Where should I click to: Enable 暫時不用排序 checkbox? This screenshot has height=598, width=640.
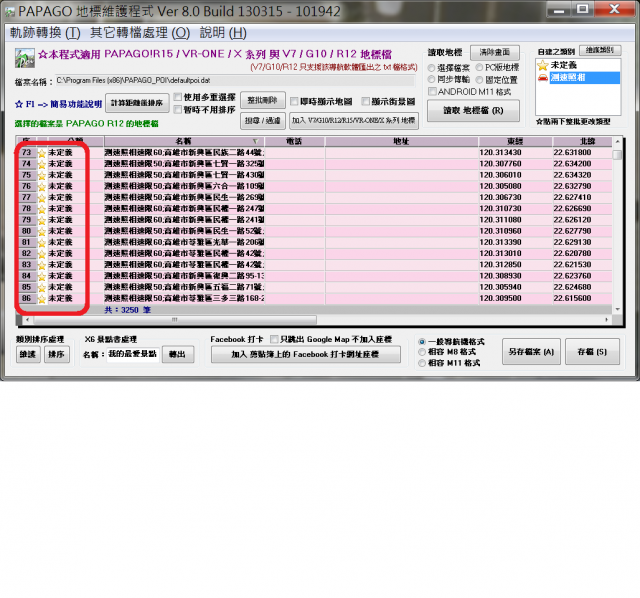pyautogui.click(x=178, y=109)
